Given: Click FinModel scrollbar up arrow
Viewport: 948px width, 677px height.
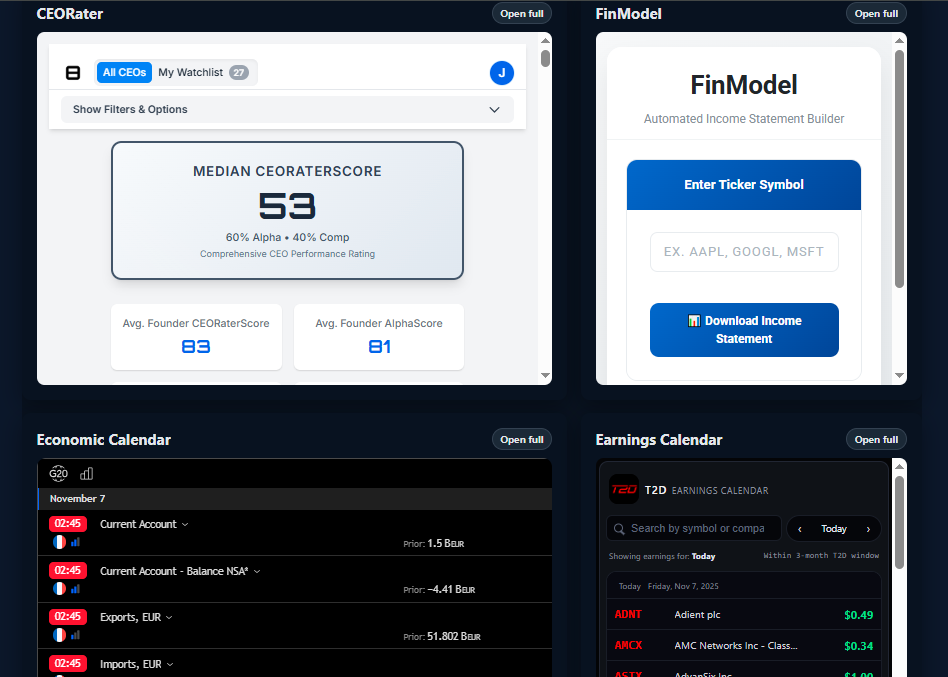Looking at the screenshot, I should [899, 40].
